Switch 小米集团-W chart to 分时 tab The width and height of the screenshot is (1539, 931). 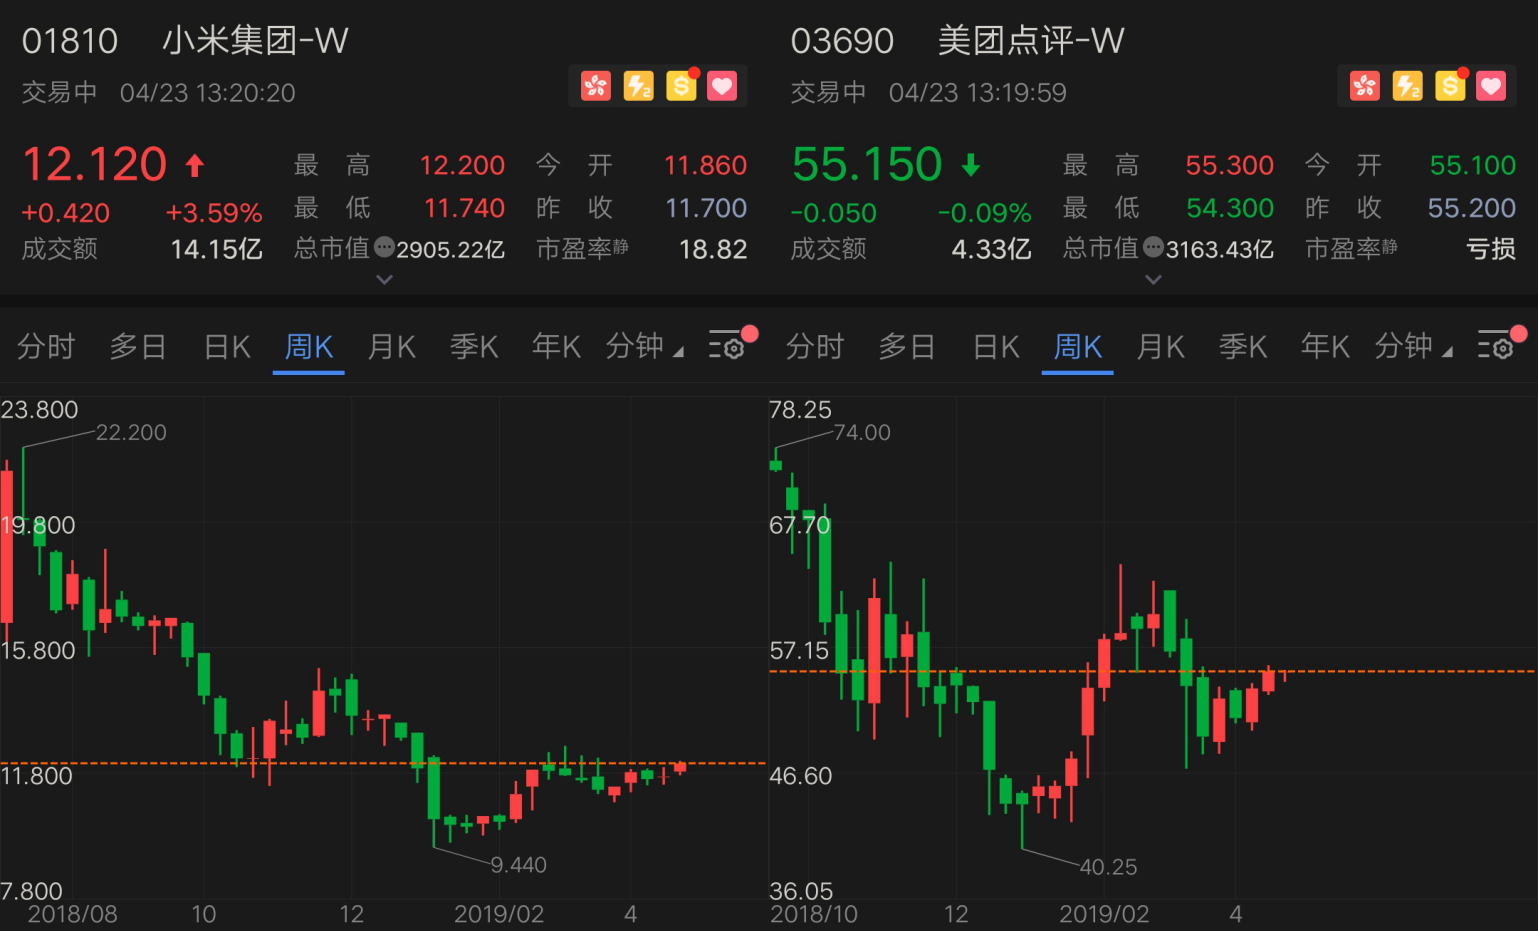tap(46, 347)
